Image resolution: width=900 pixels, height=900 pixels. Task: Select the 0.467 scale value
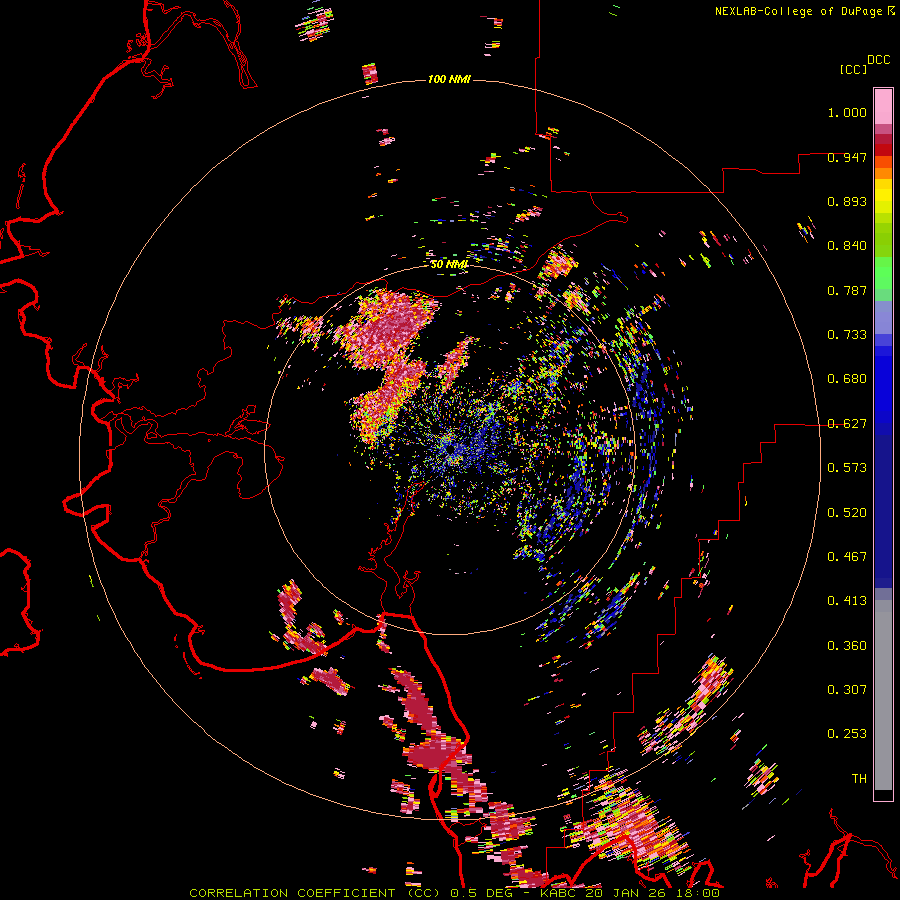(x=847, y=557)
